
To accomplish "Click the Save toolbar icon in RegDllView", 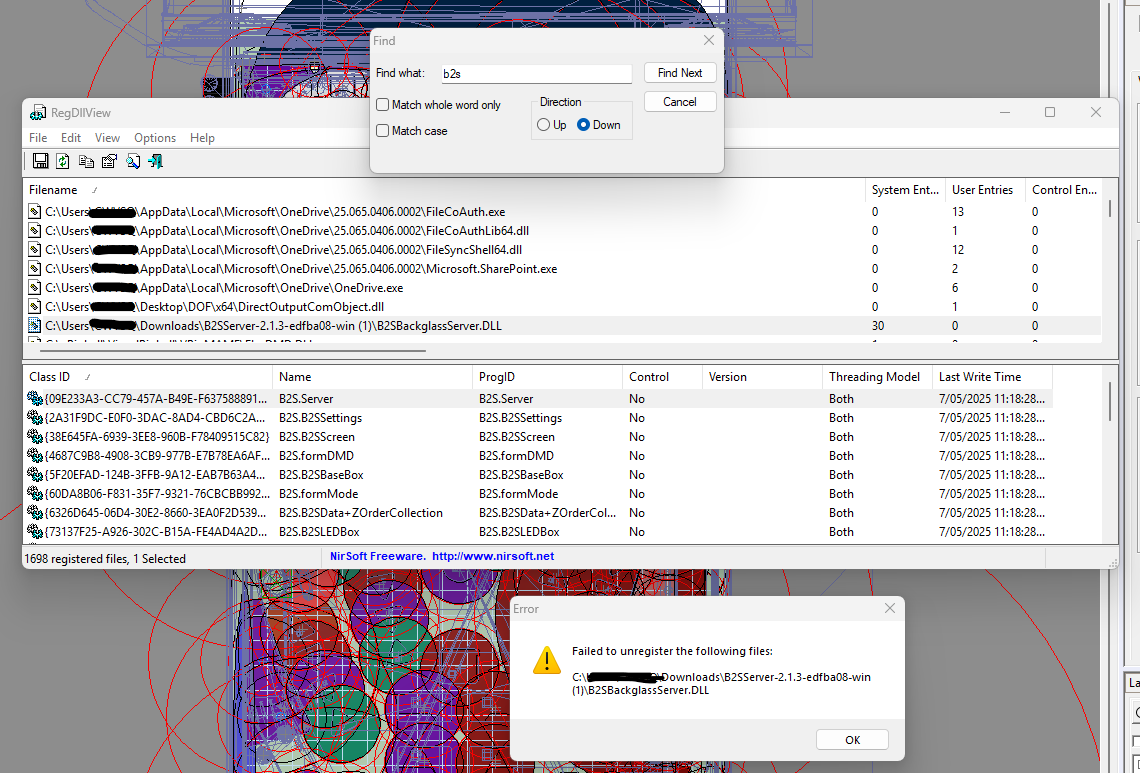I will (40, 160).
